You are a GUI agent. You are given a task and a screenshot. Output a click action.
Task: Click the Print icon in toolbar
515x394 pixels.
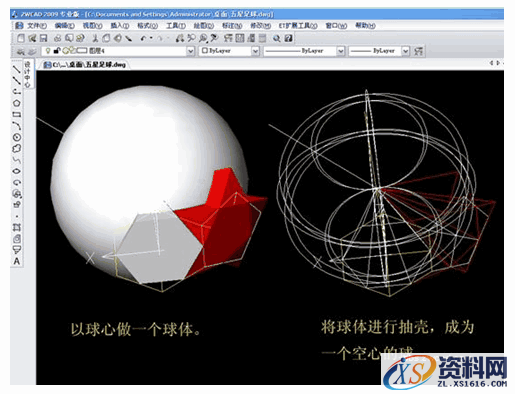(57, 38)
